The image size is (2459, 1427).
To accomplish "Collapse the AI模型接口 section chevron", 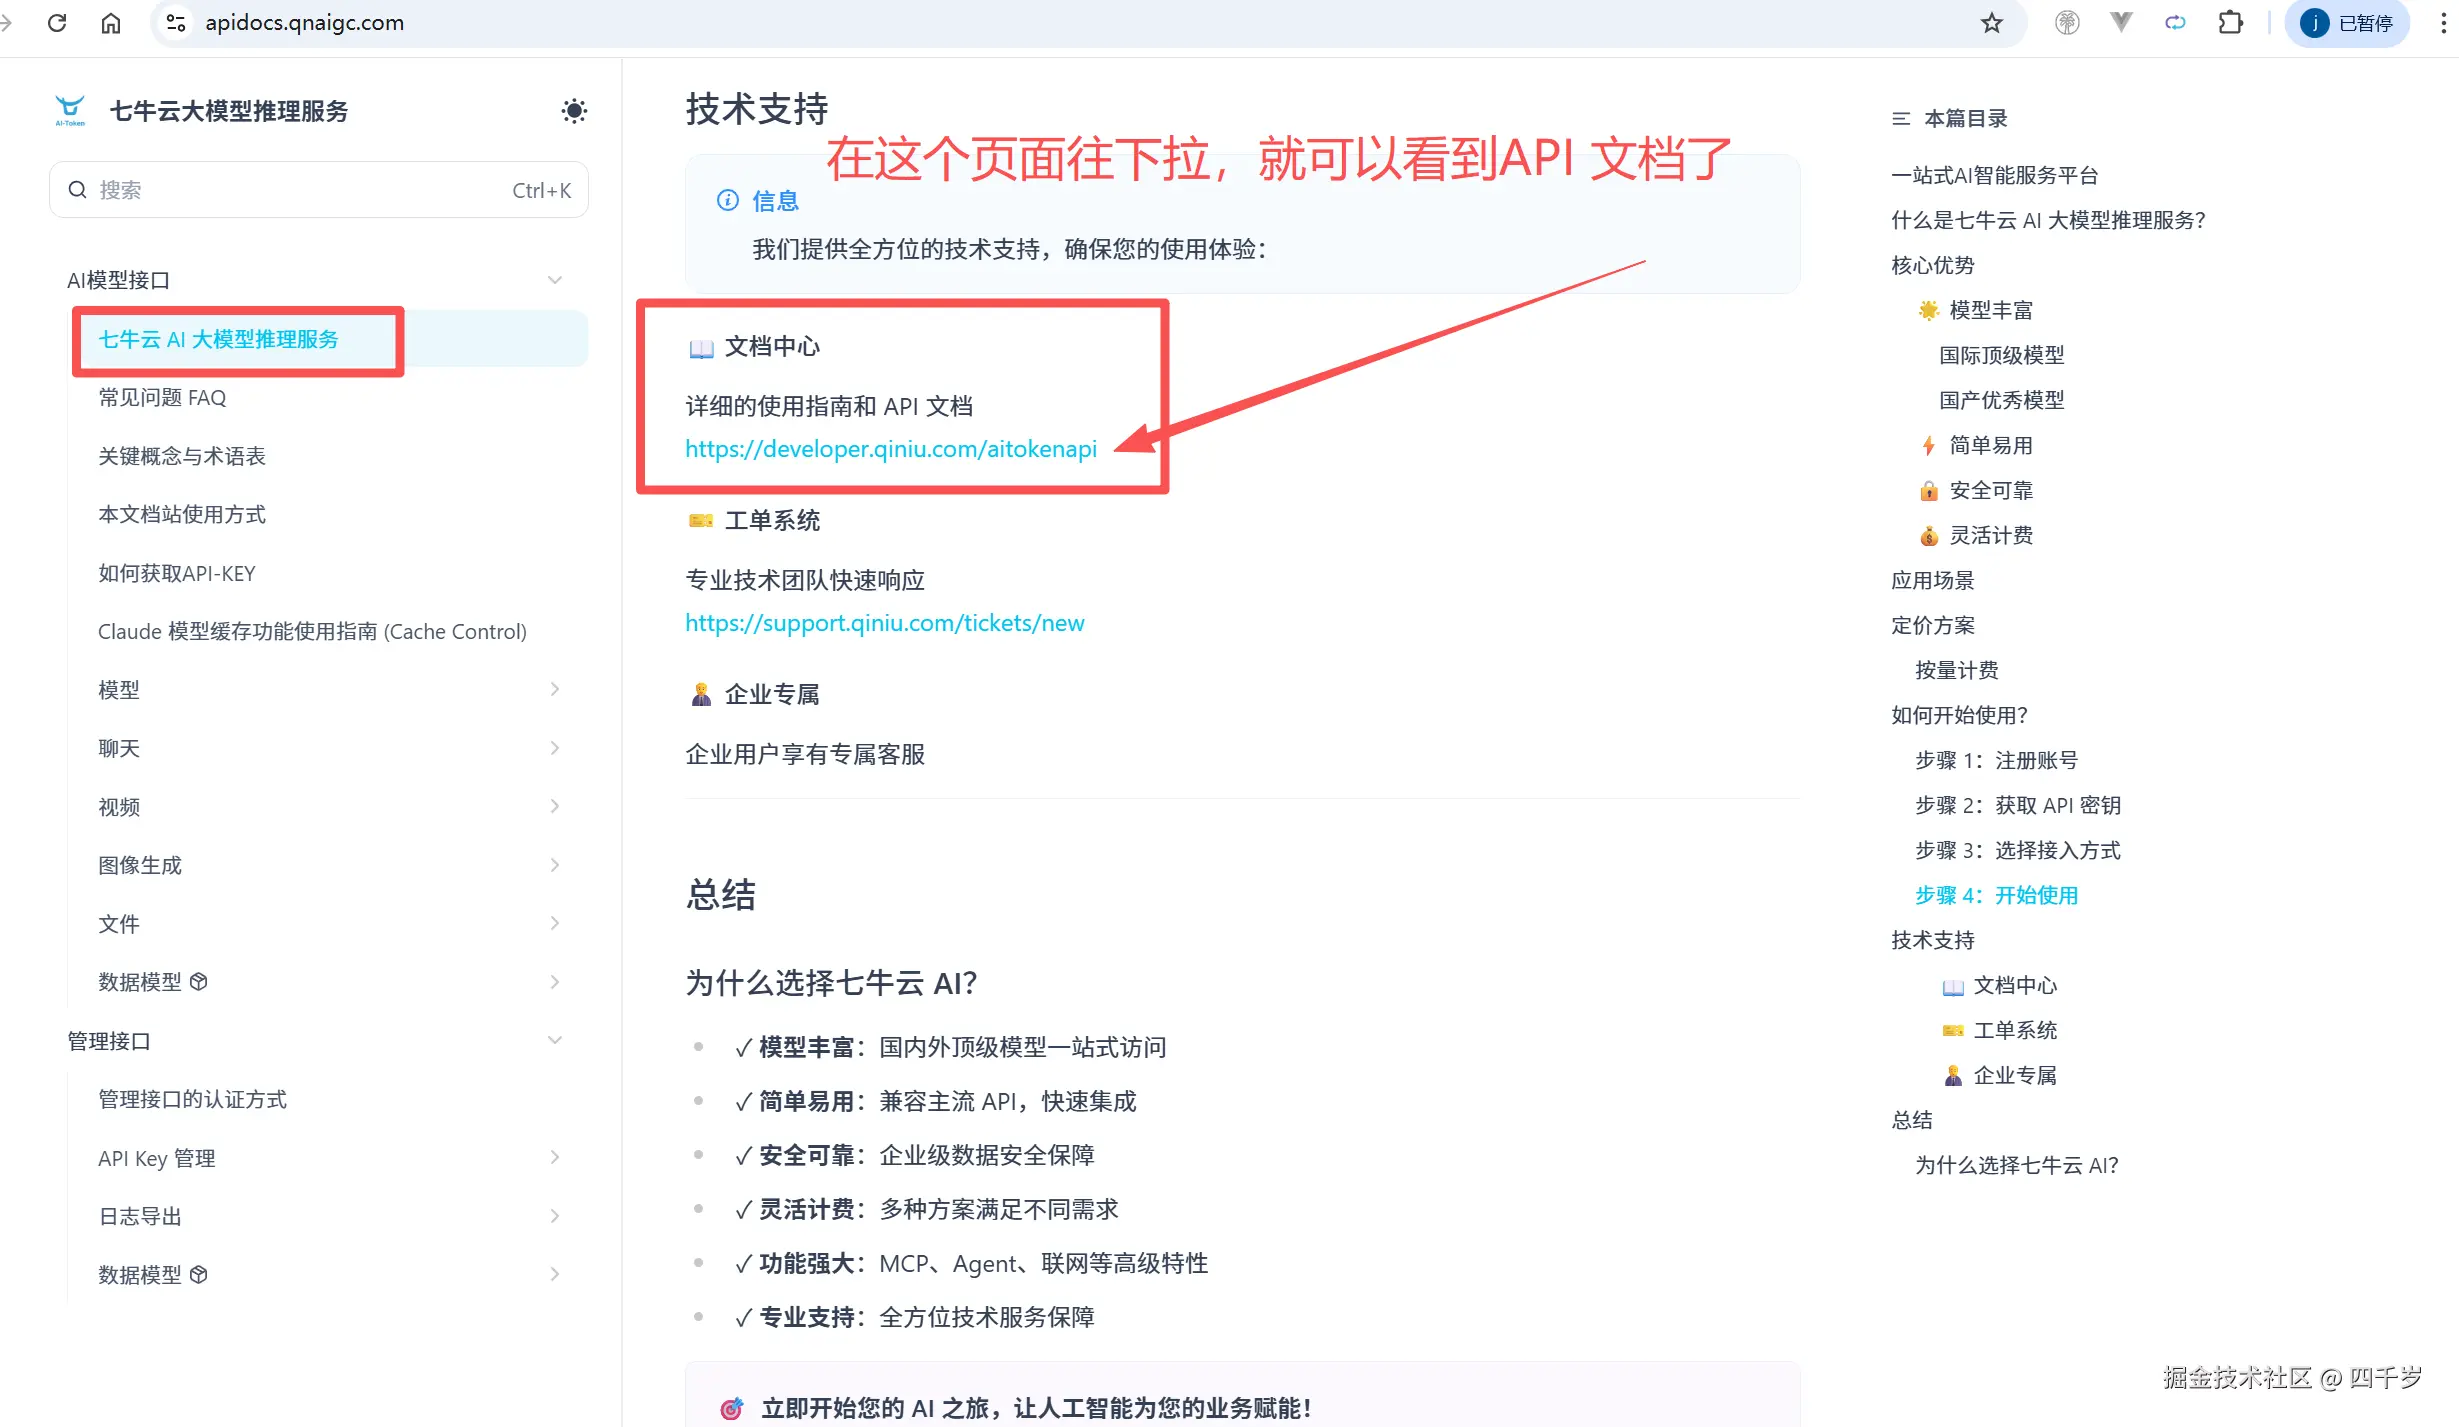I will [555, 280].
